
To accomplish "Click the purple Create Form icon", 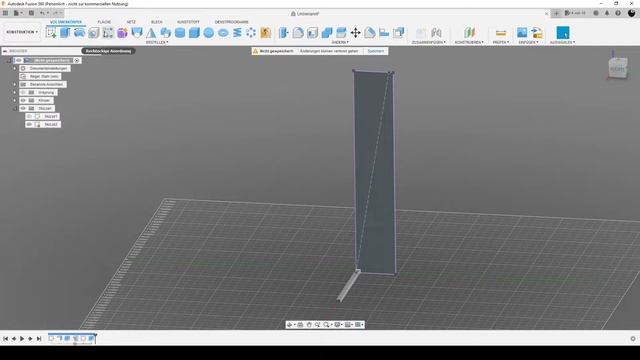I will (x=122, y=33).
